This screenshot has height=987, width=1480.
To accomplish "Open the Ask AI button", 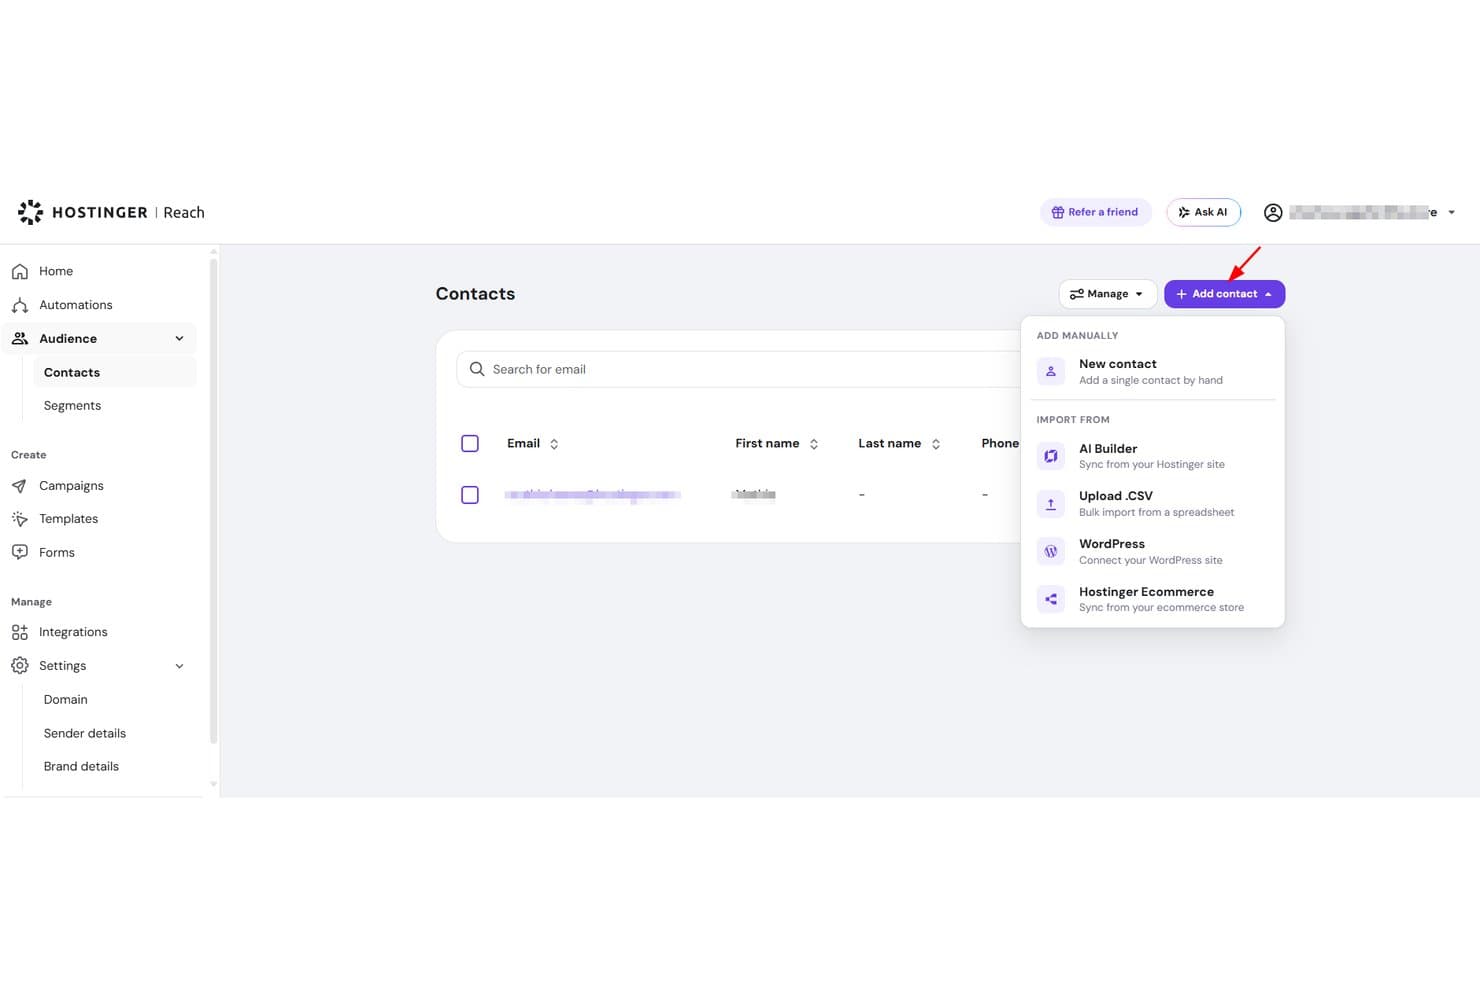I will coord(1203,212).
